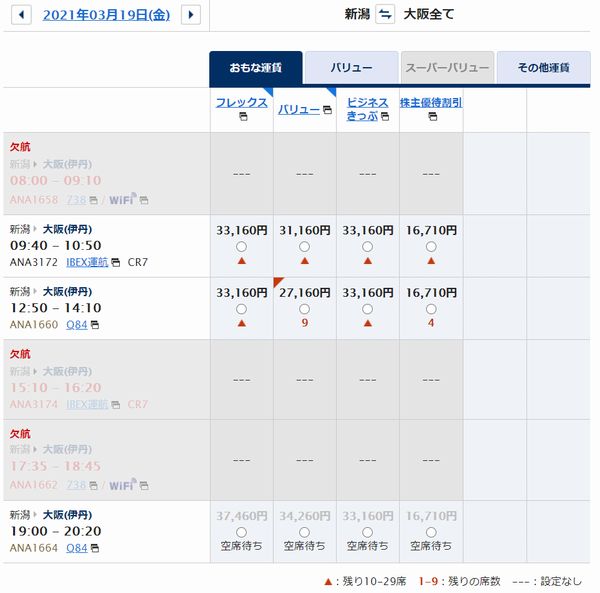Click the 大阪全て destination label

coord(429,15)
